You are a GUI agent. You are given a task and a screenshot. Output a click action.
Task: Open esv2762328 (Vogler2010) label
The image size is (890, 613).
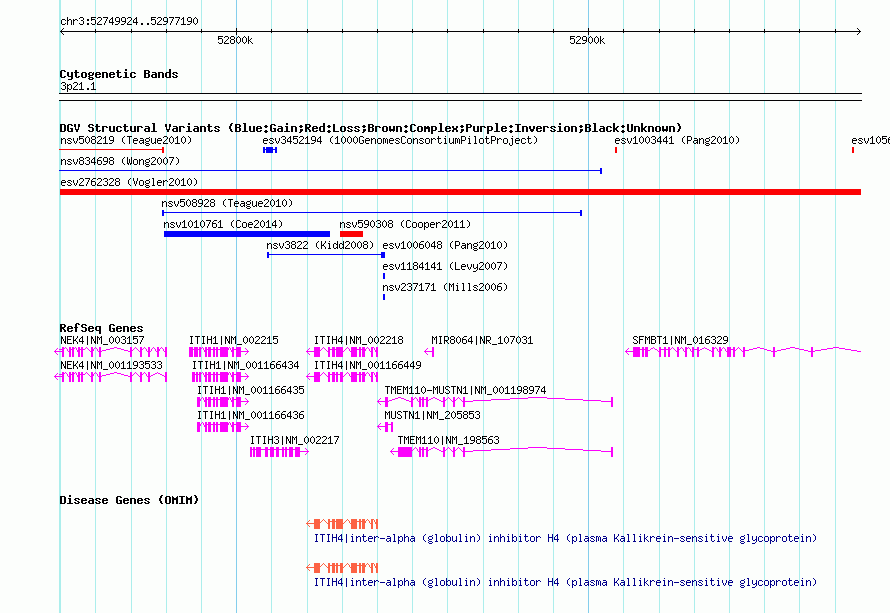[x=129, y=182]
